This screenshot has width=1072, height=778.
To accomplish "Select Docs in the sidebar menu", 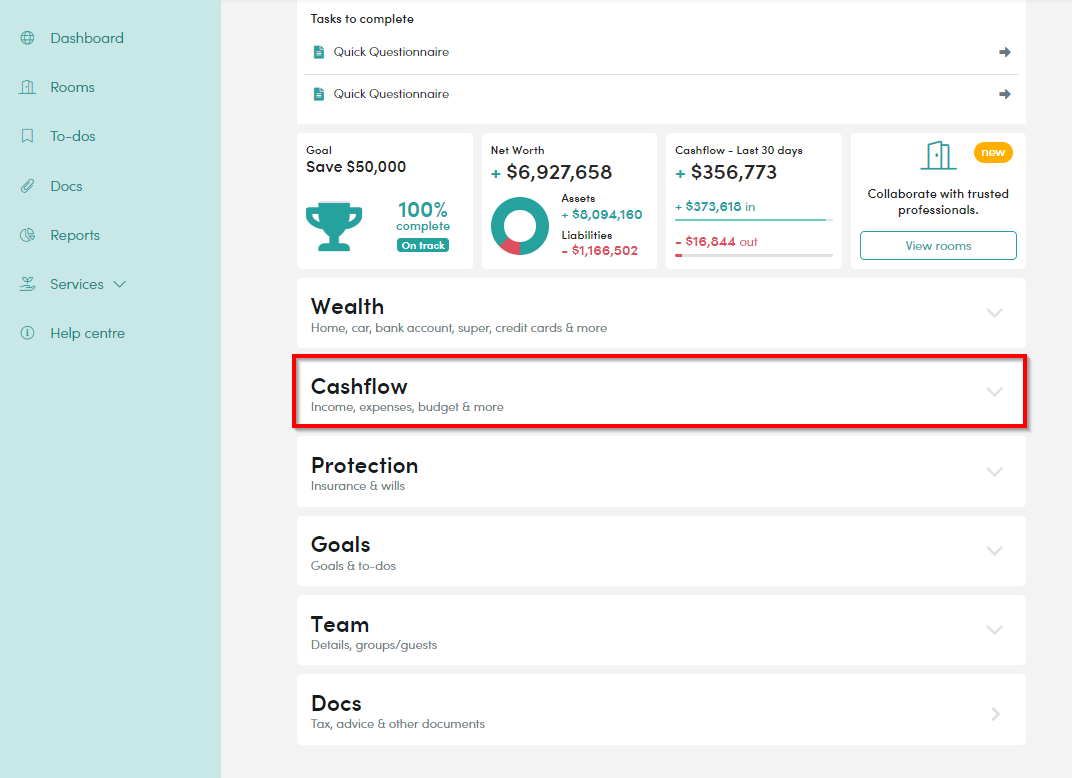I will tap(66, 186).
